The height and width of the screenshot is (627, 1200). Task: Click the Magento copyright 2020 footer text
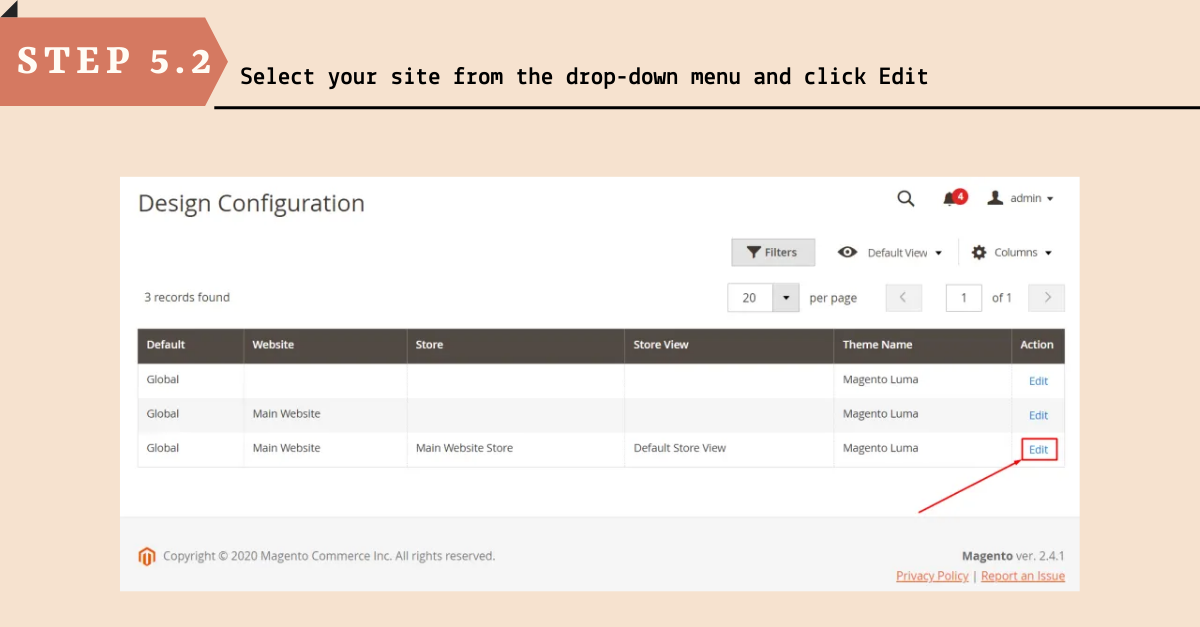point(329,556)
